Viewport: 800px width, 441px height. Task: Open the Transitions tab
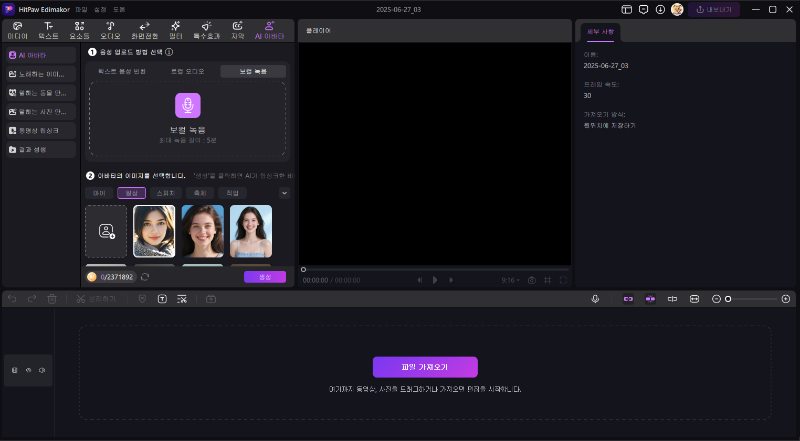(144, 31)
